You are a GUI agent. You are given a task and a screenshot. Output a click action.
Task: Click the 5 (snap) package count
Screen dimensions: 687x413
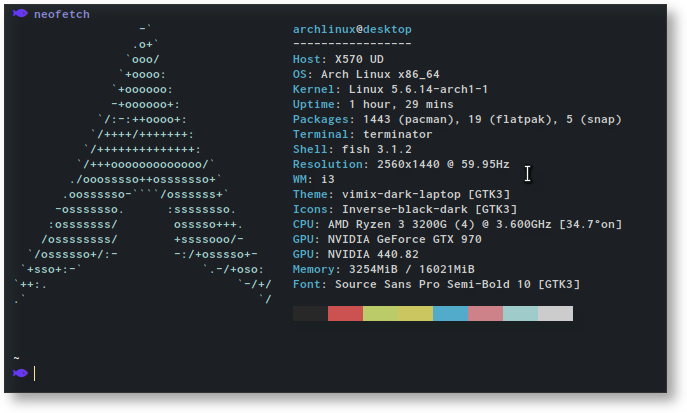pos(595,119)
